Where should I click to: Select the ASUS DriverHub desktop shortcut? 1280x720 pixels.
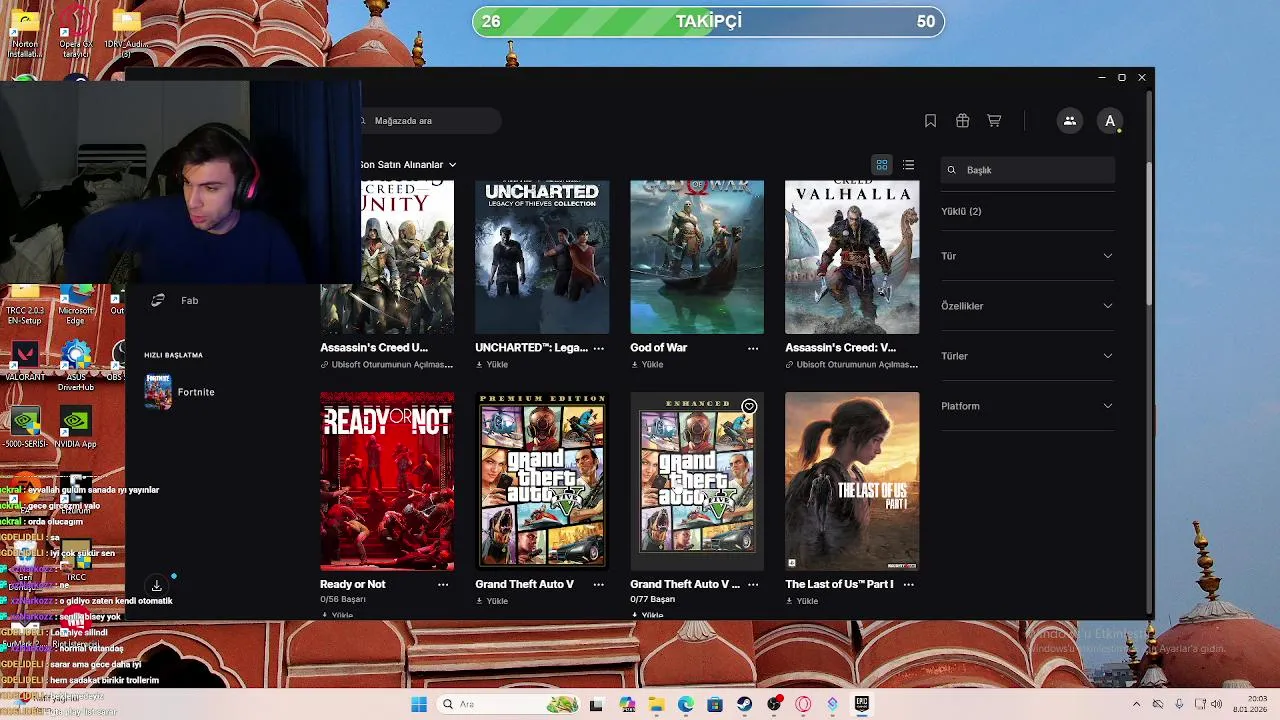76,366
